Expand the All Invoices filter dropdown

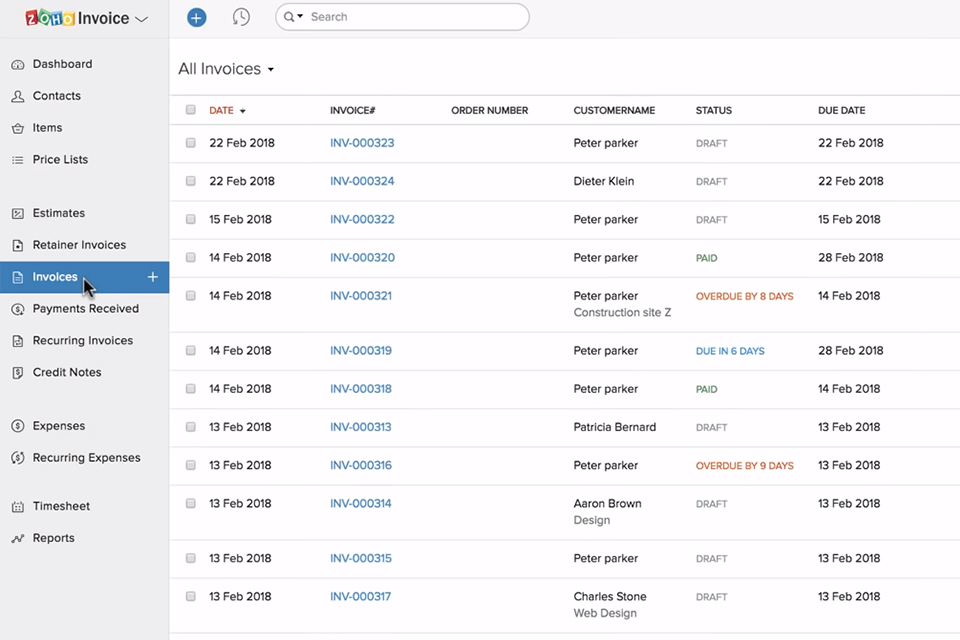(x=270, y=70)
